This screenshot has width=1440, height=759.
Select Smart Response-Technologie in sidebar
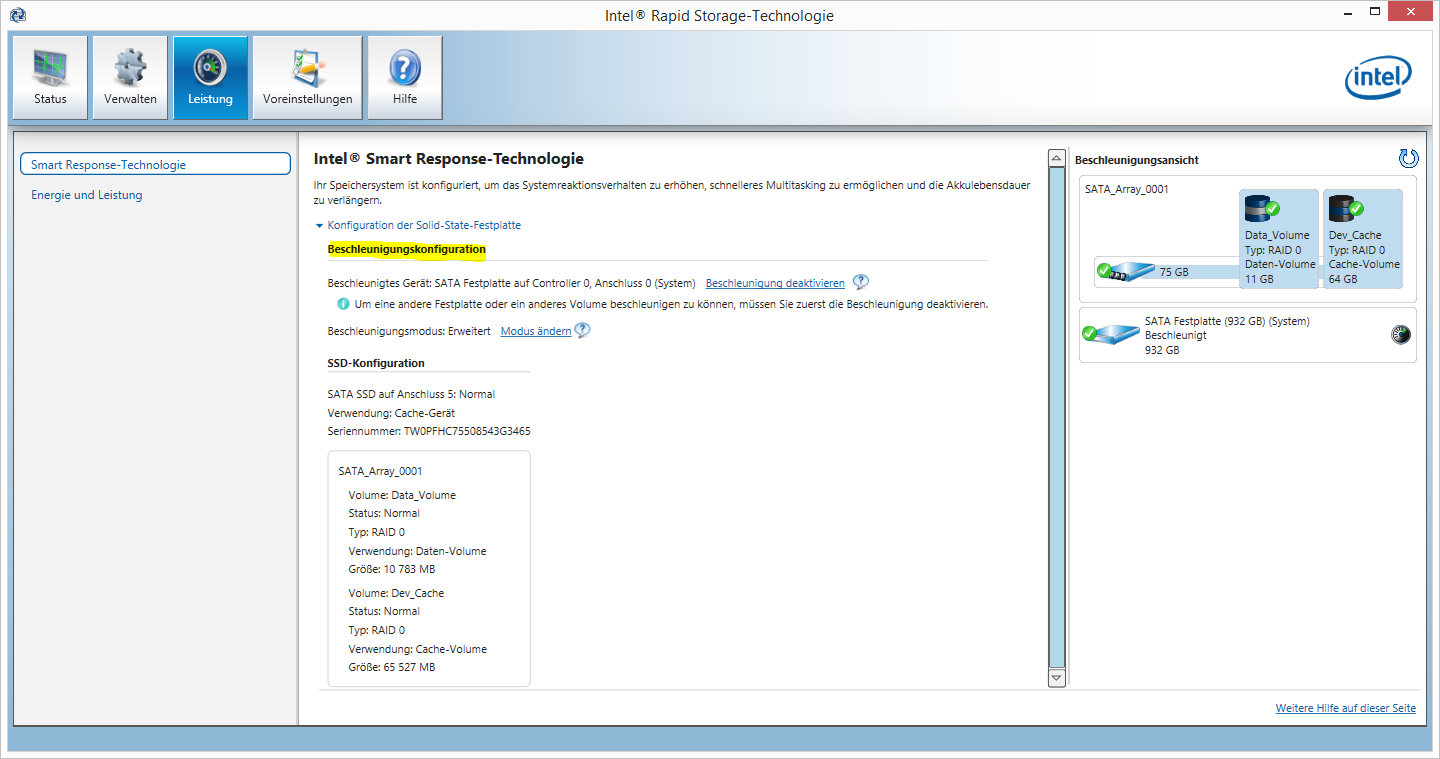click(155, 165)
